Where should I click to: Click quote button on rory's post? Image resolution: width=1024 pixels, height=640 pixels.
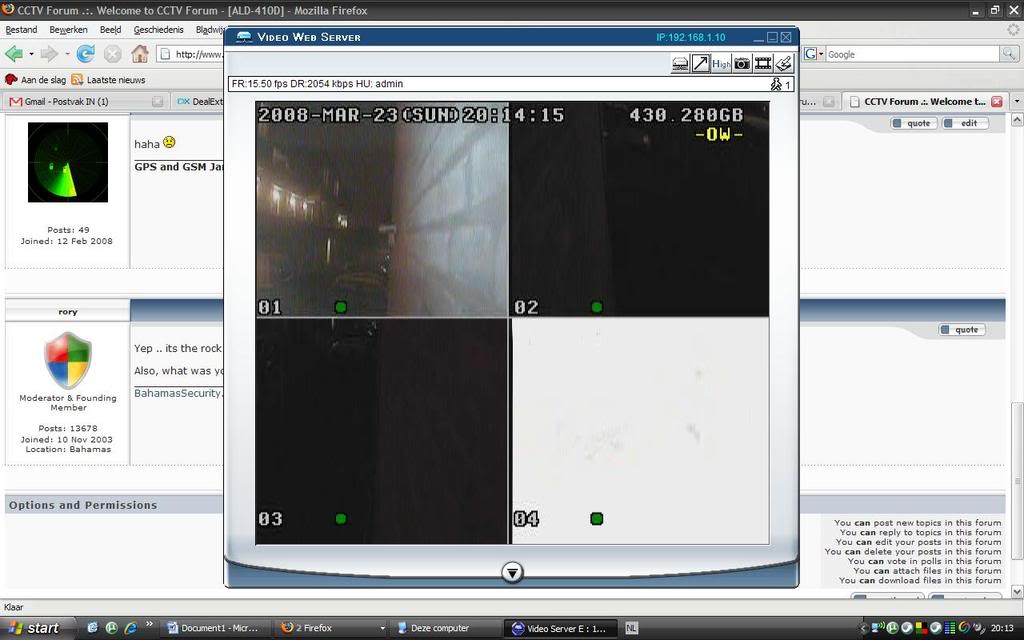(x=961, y=330)
